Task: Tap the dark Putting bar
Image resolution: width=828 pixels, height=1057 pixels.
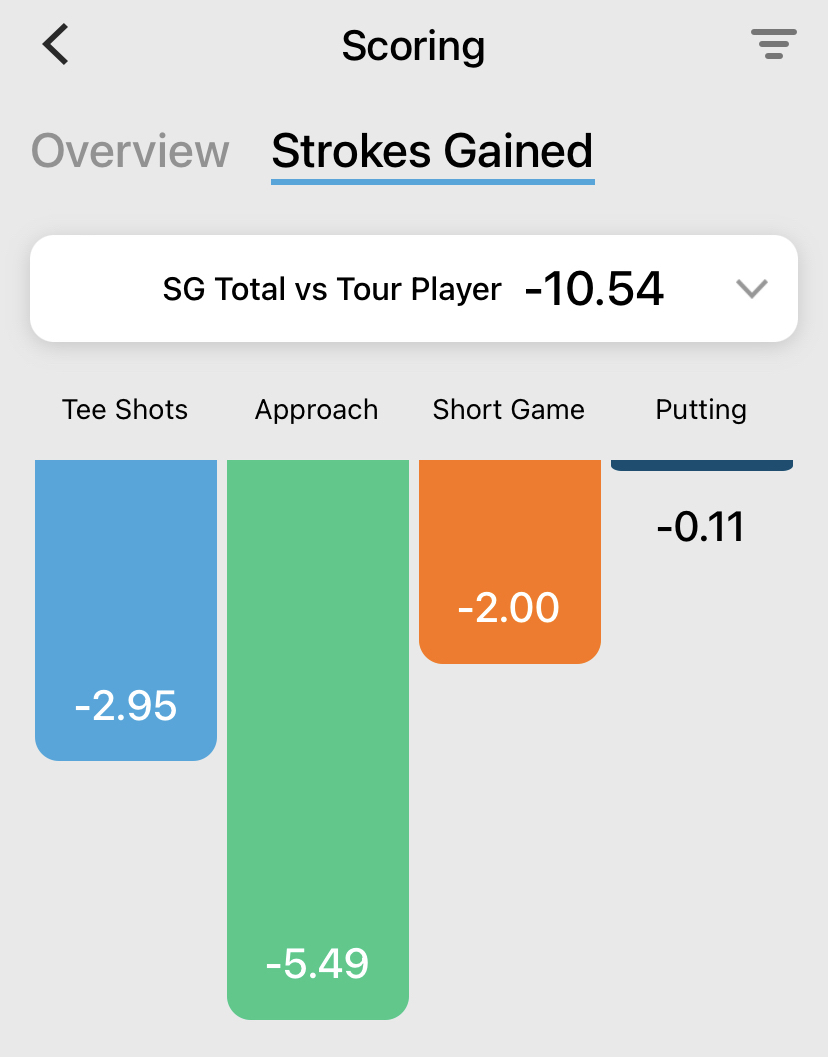Action: click(701, 464)
